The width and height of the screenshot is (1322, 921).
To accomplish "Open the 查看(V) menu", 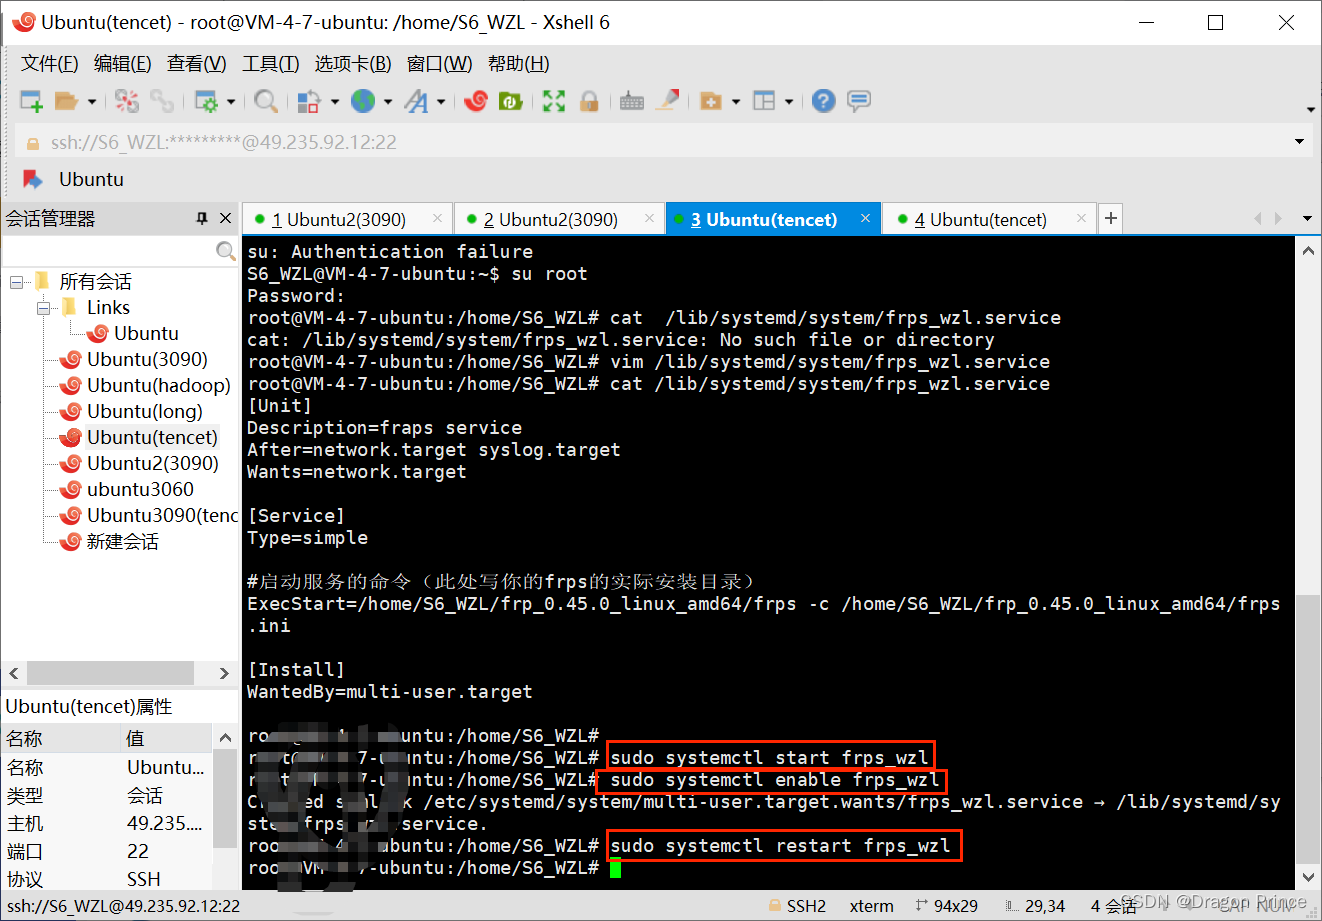I will pyautogui.click(x=197, y=64).
